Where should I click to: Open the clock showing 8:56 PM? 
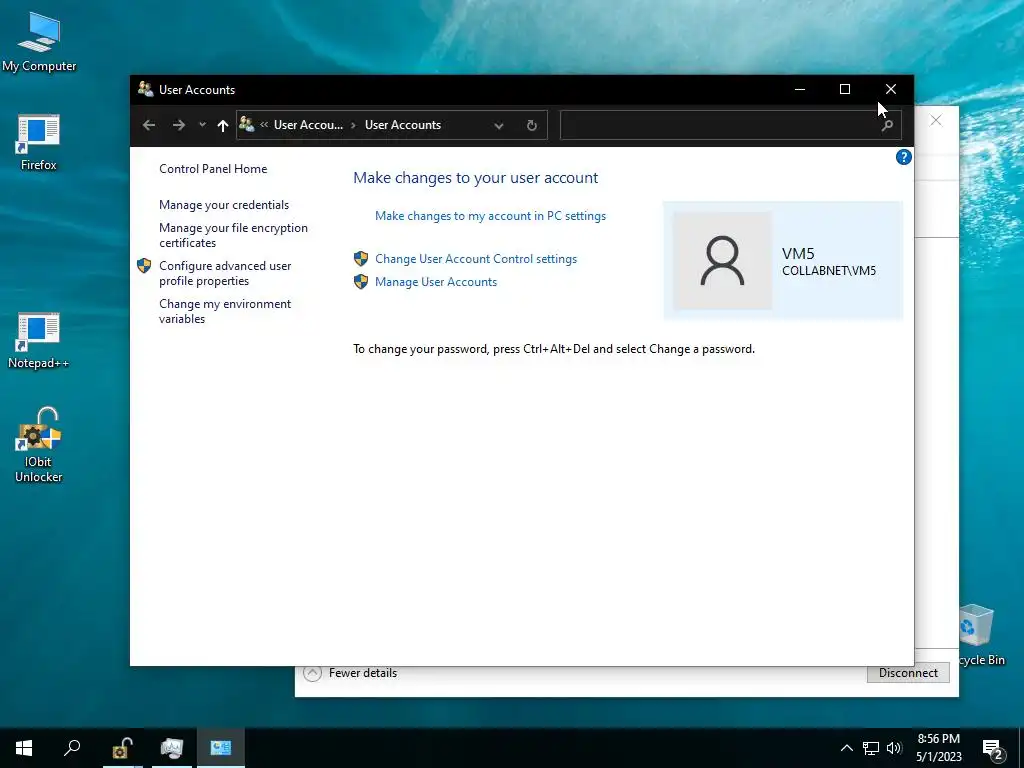[x=938, y=748]
